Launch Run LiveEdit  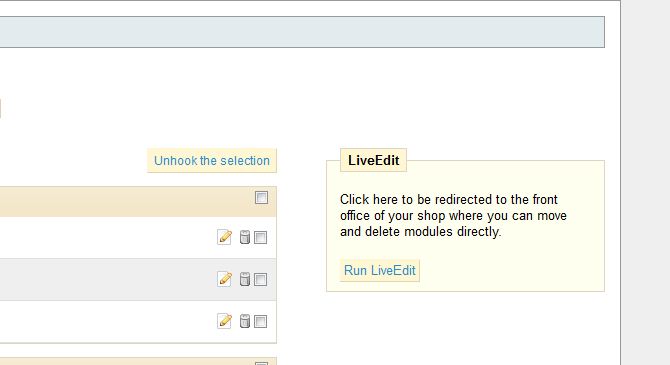click(379, 271)
